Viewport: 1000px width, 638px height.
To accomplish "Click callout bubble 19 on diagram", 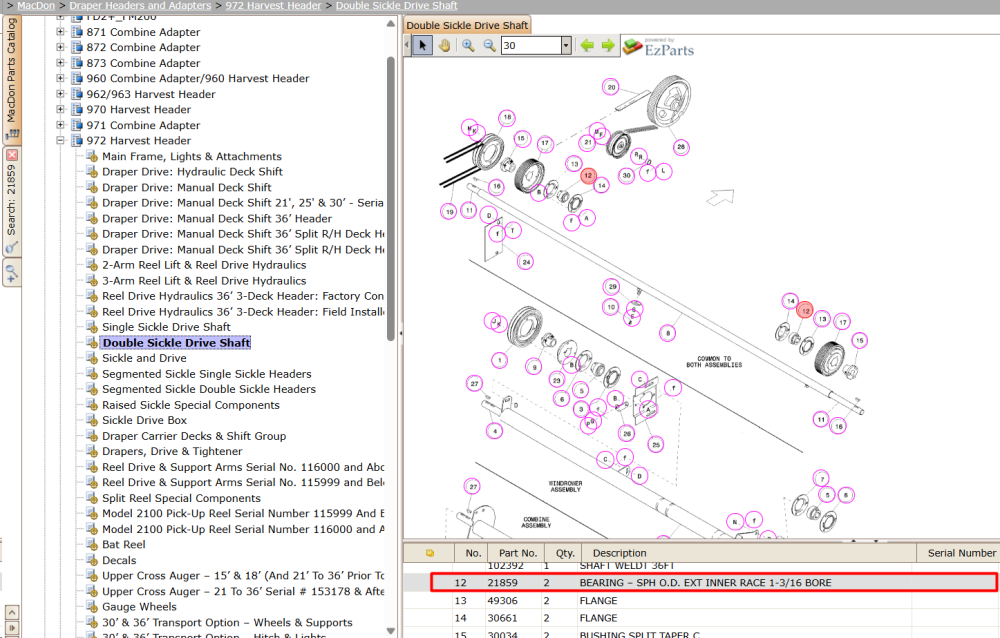I will pos(449,211).
